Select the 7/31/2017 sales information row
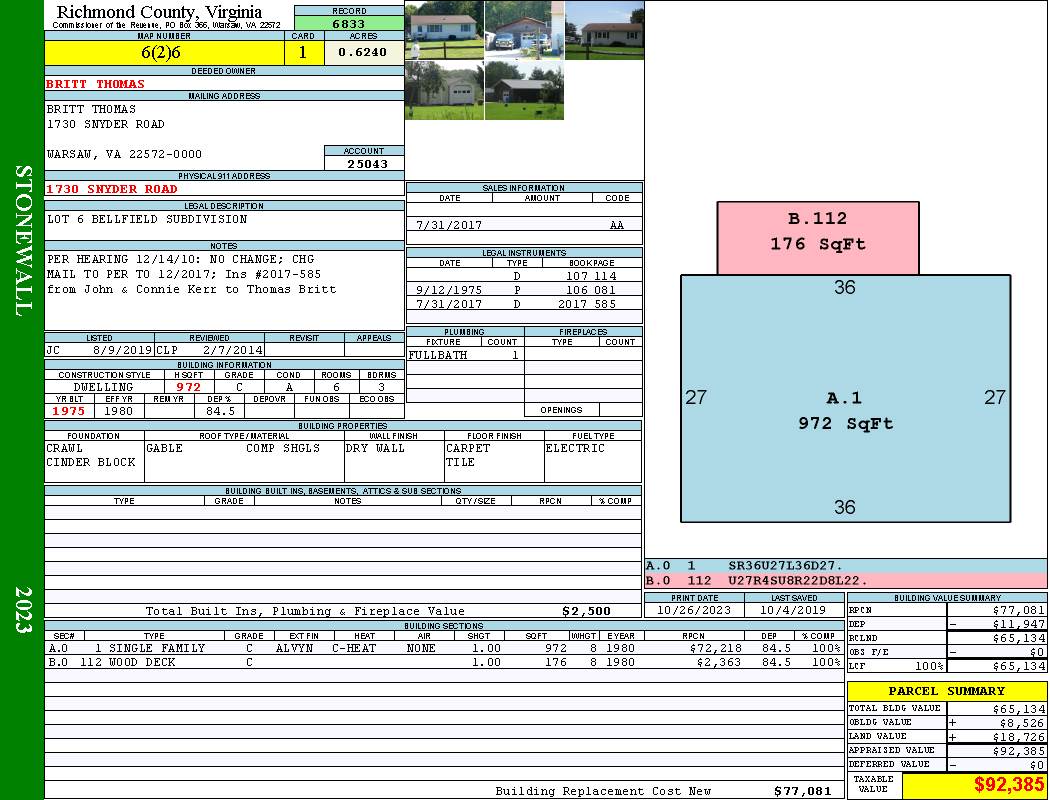This screenshot has height=800, width=1050. [x=524, y=225]
